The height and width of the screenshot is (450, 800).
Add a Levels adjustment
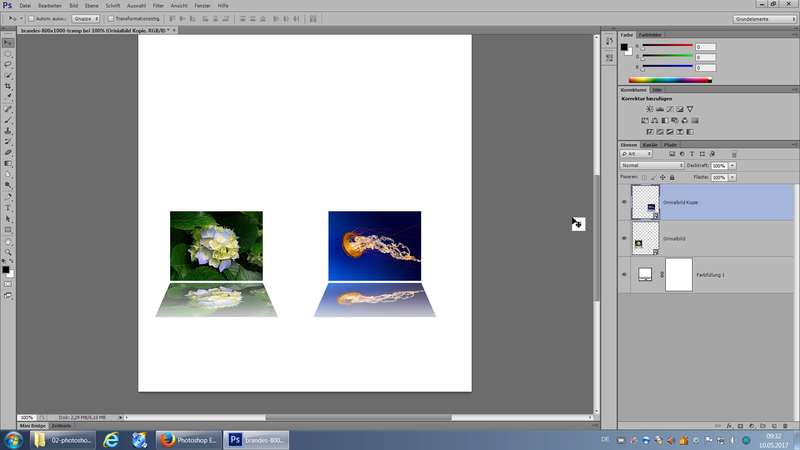[x=660, y=109]
